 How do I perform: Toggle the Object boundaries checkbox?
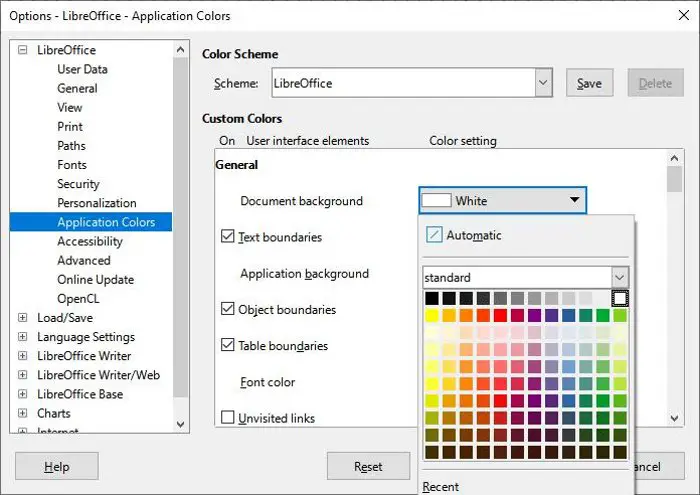[x=228, y=308]
